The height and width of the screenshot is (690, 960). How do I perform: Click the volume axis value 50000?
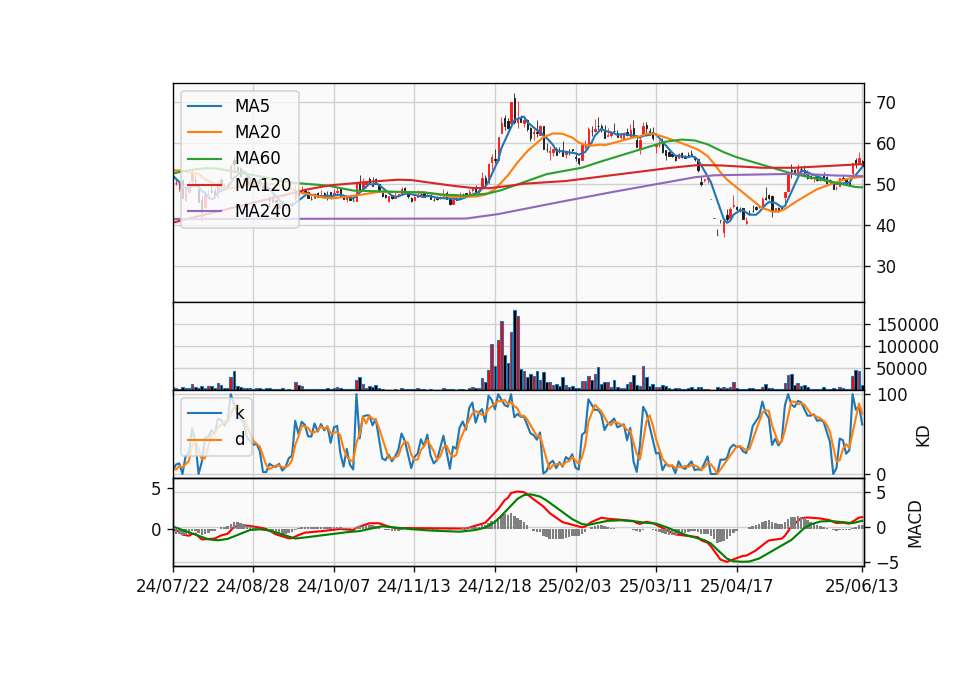tap(902, 369)
